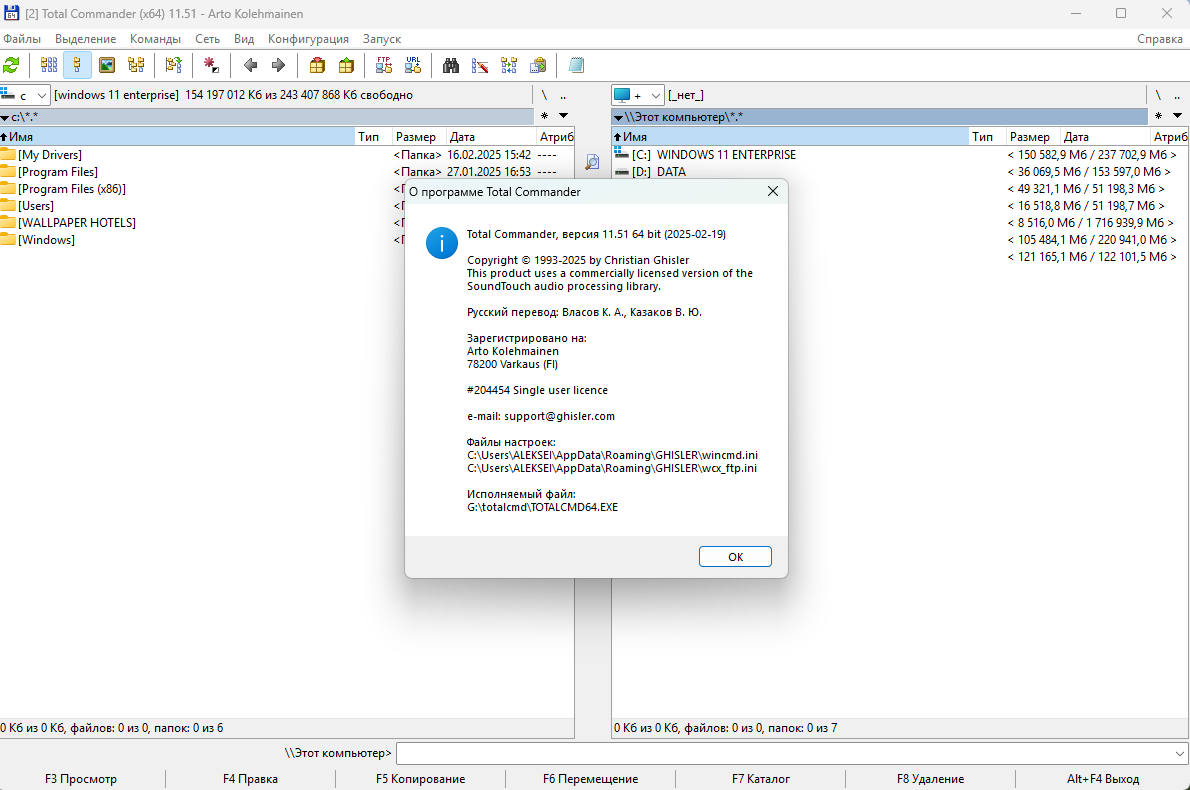Viewport: 1190px width, 790px height.
Task: Open right panel directory history arrow
Action: (1177, 116)
